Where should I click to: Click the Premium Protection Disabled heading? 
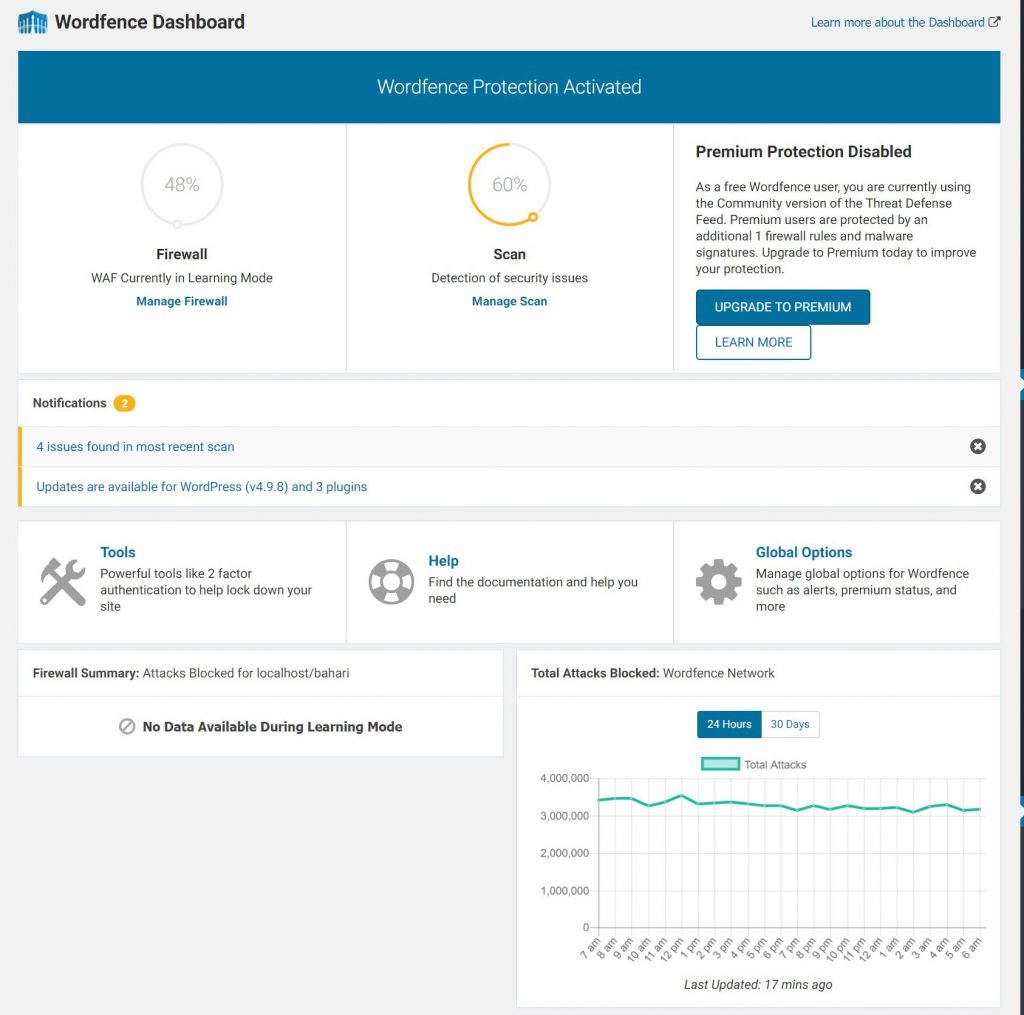[x=803, y=152]
